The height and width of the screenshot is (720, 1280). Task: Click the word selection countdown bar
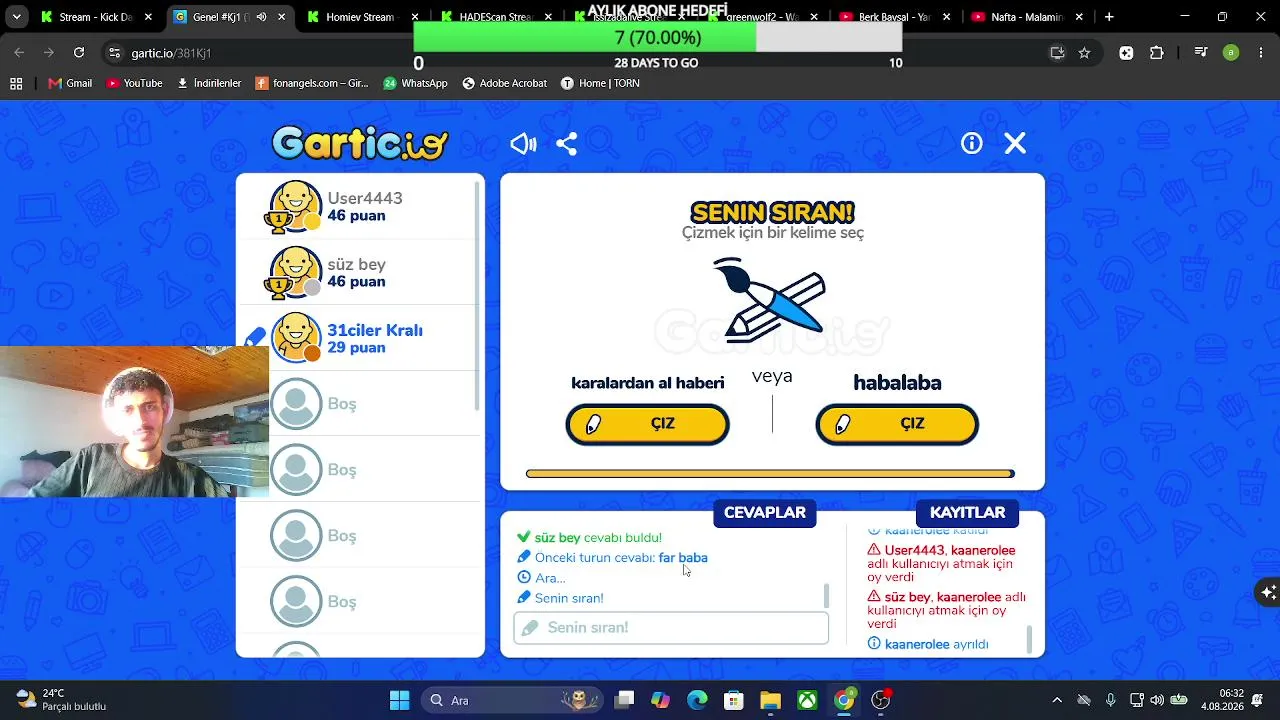click(770, 474)
